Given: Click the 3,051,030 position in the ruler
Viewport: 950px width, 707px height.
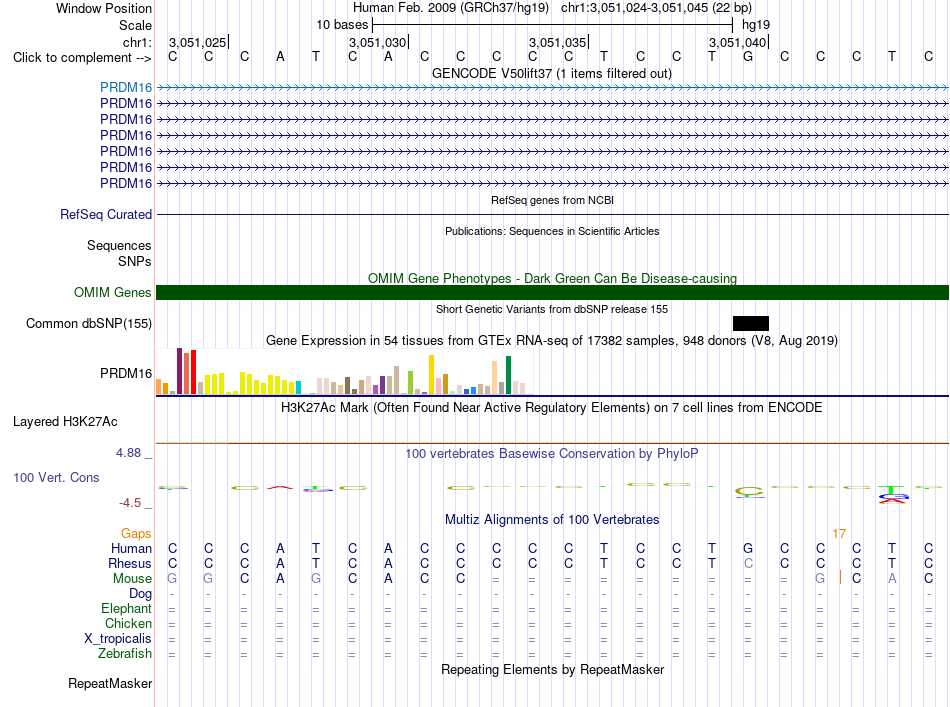Looking at the screenshot, I should coord(377,42).
